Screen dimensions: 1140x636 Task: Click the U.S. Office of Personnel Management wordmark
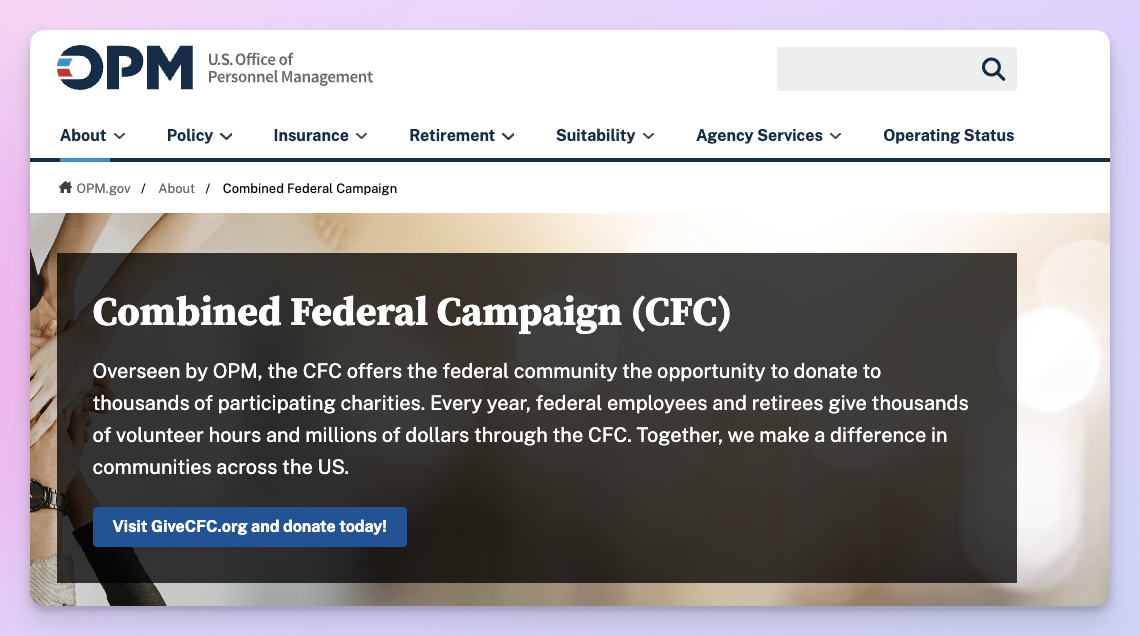[289, 68]
